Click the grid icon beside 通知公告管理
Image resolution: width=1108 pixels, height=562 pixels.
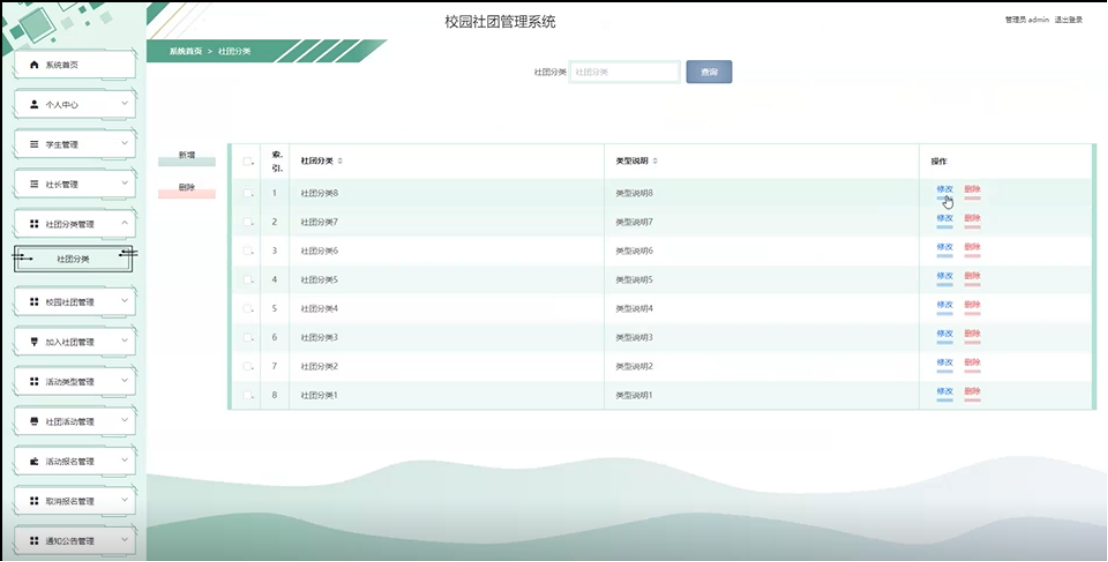(34, 541)
